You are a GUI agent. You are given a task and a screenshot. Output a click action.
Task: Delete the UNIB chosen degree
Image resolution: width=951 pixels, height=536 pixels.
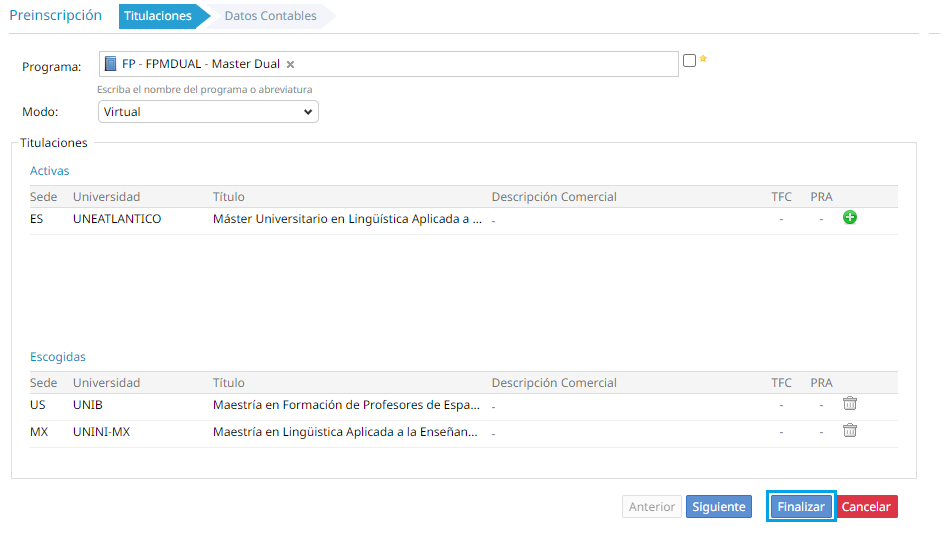click(x=850, y=404)
